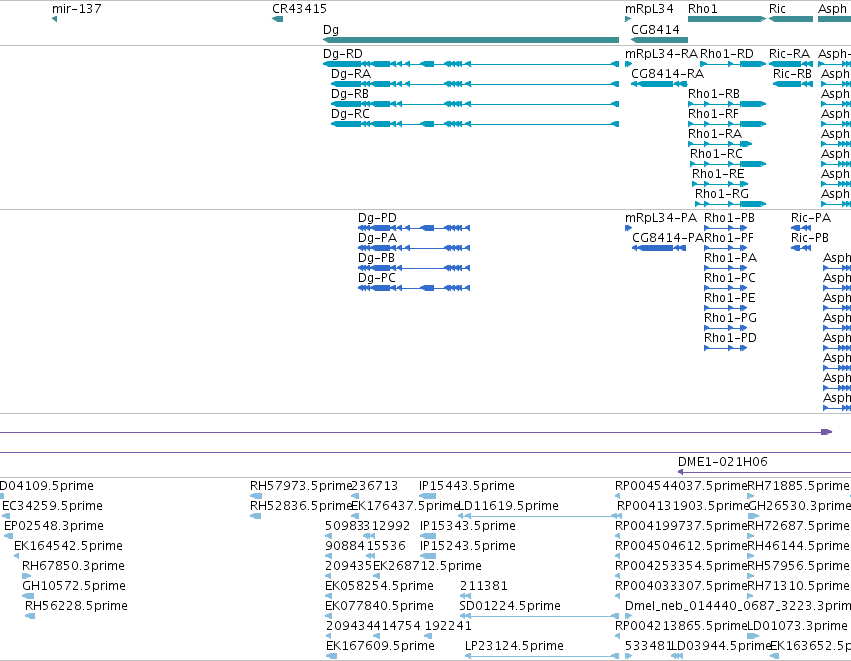Open the Dg-RC transcript label

click(351, 114)
